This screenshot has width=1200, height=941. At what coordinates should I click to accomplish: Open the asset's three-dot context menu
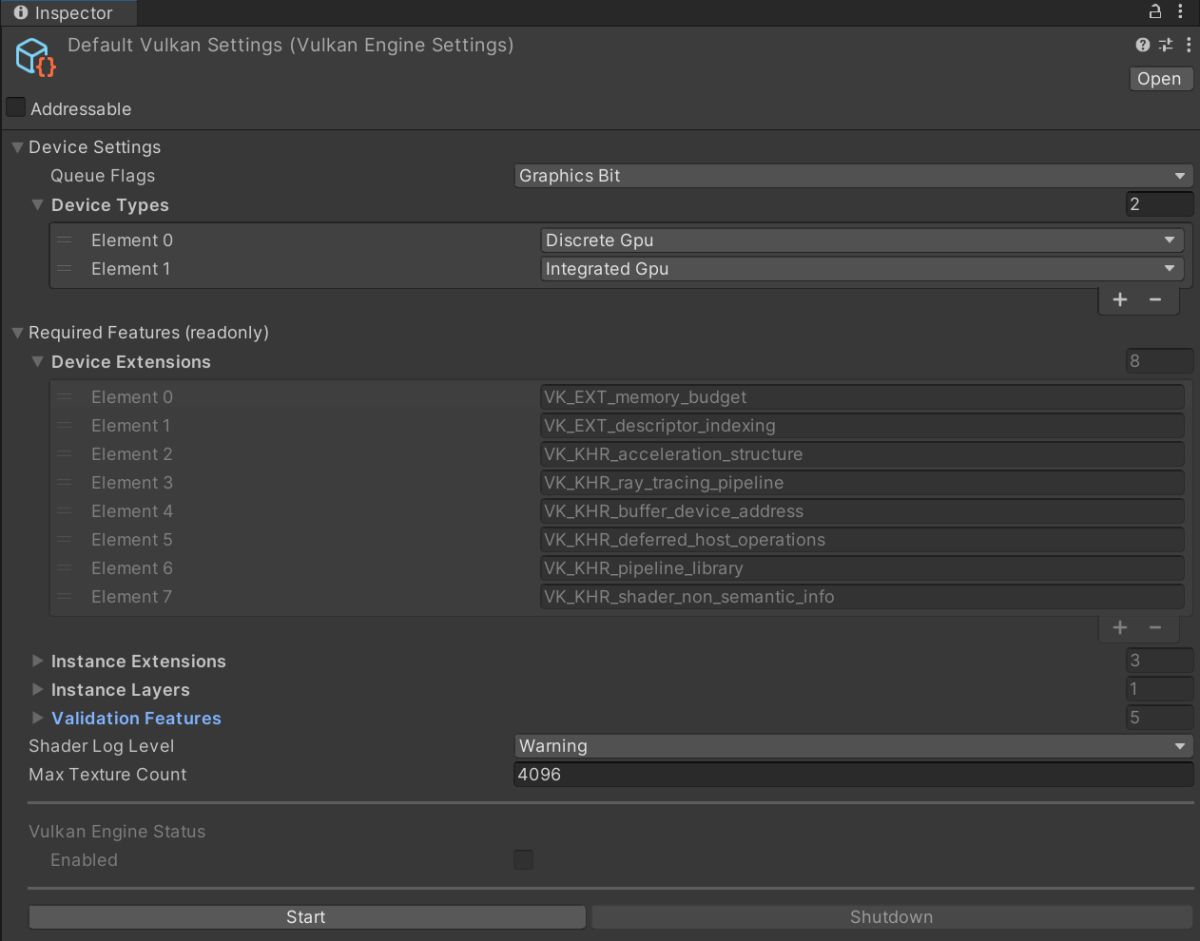(1186, 45)
